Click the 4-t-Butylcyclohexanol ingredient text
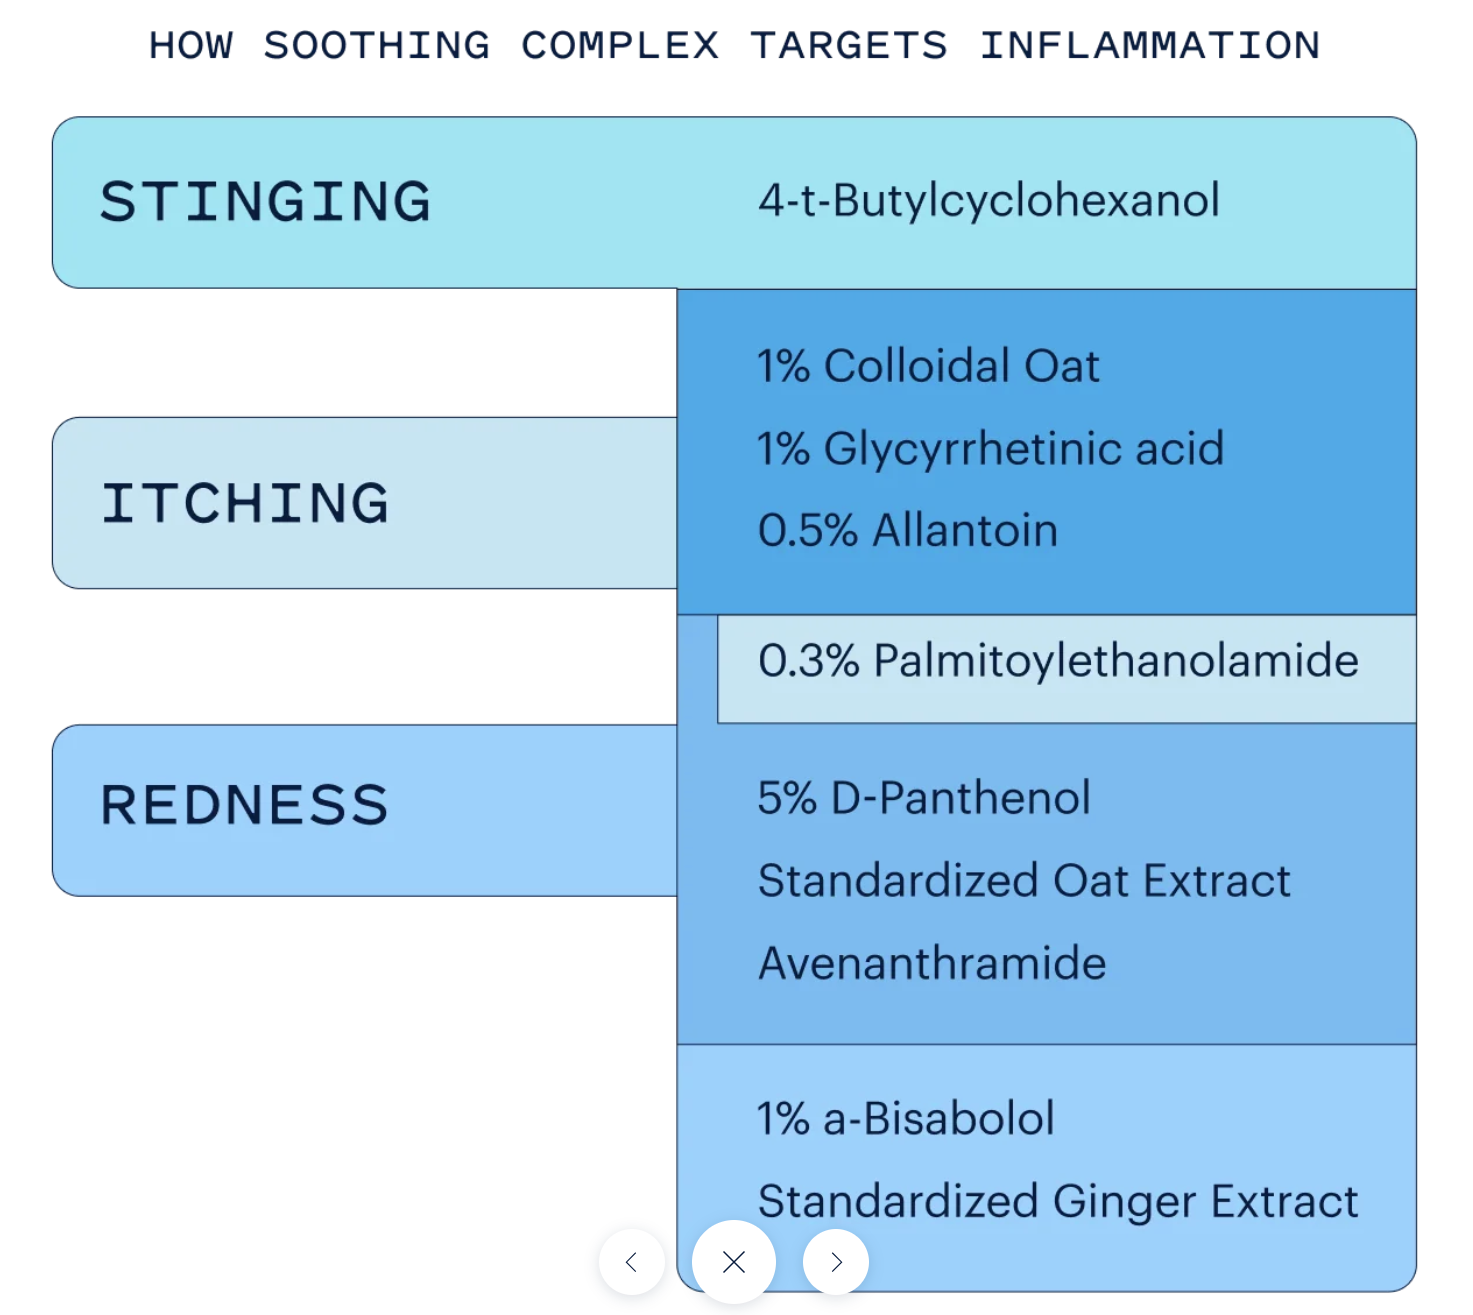This screenshot has width=1473, height=1315. tap(989, 201)
